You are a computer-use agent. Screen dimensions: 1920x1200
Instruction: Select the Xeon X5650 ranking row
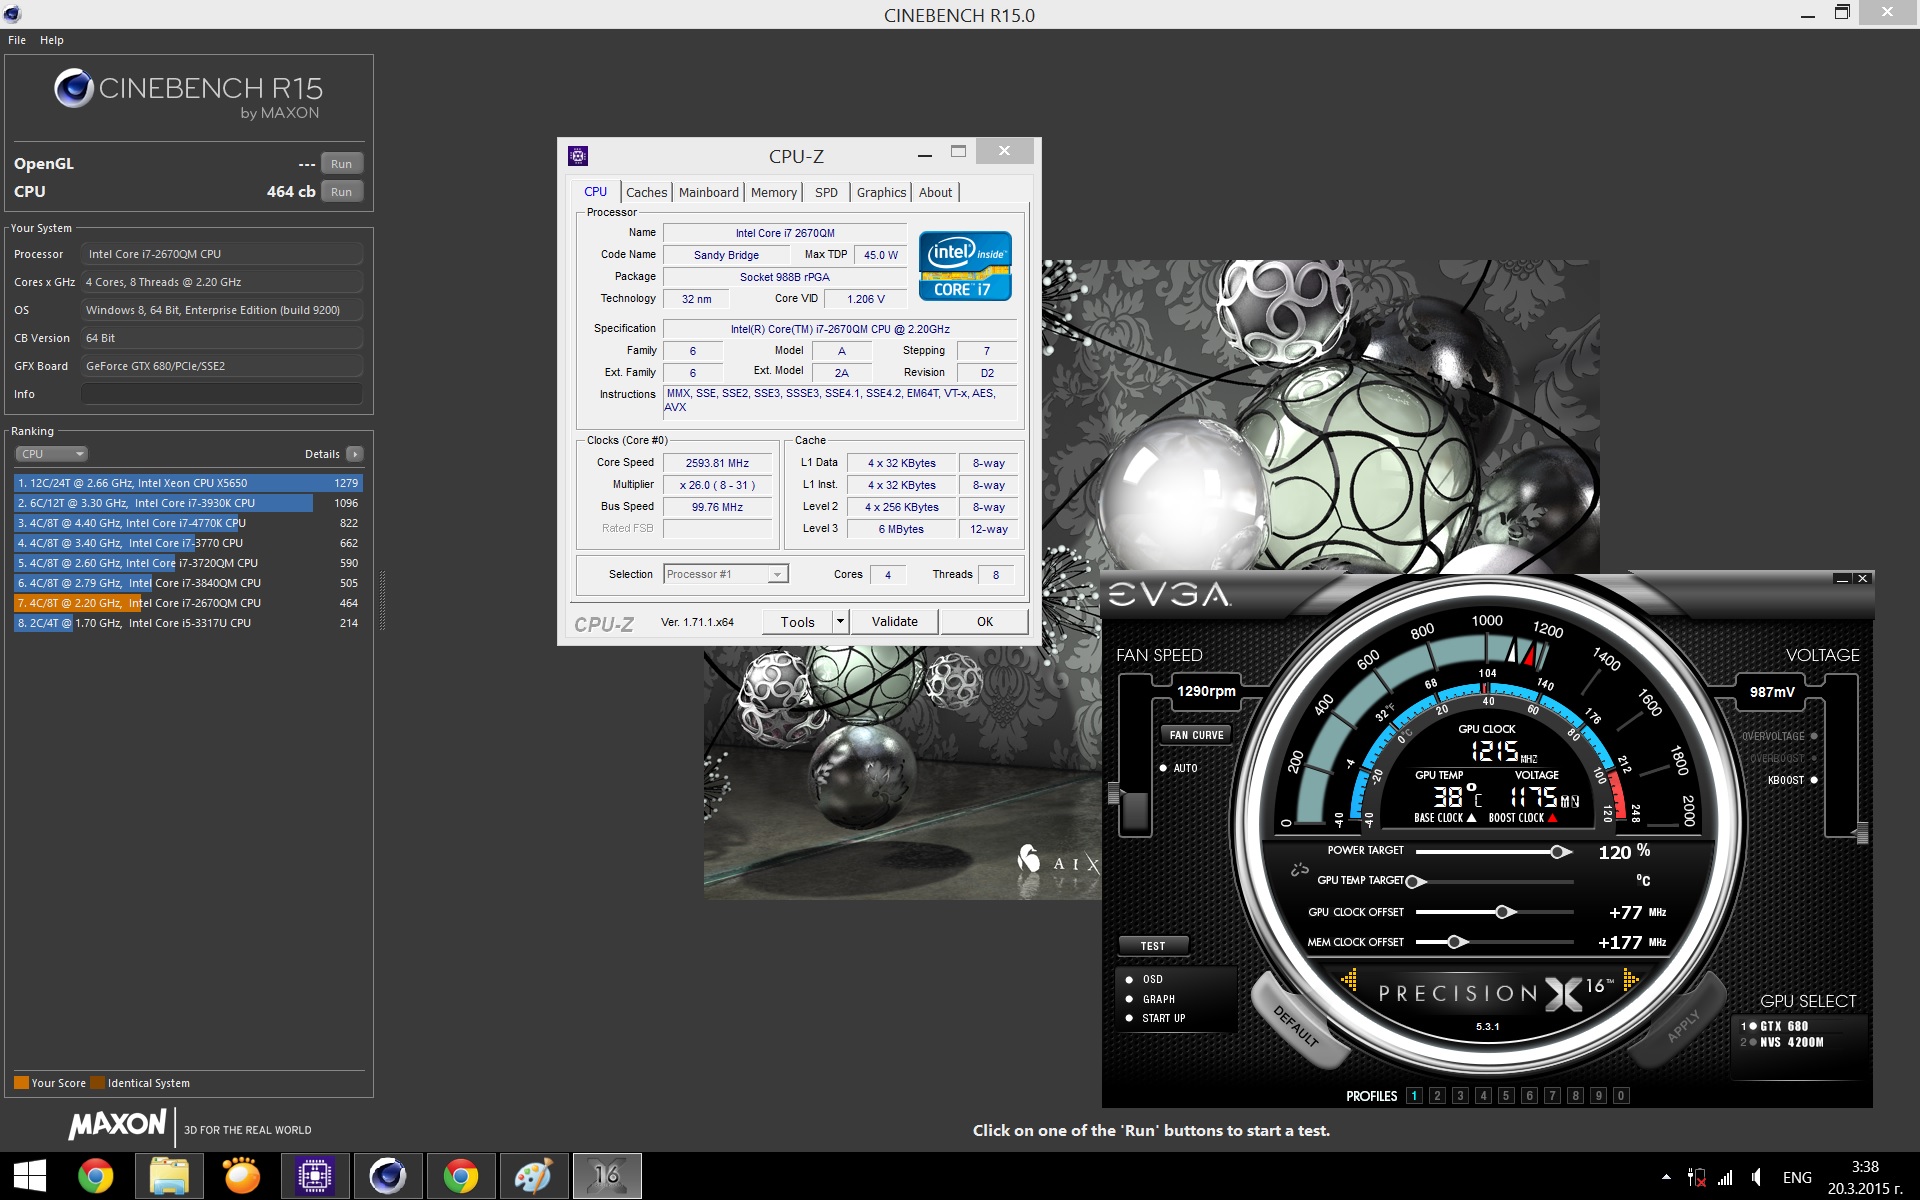point(188,483)
